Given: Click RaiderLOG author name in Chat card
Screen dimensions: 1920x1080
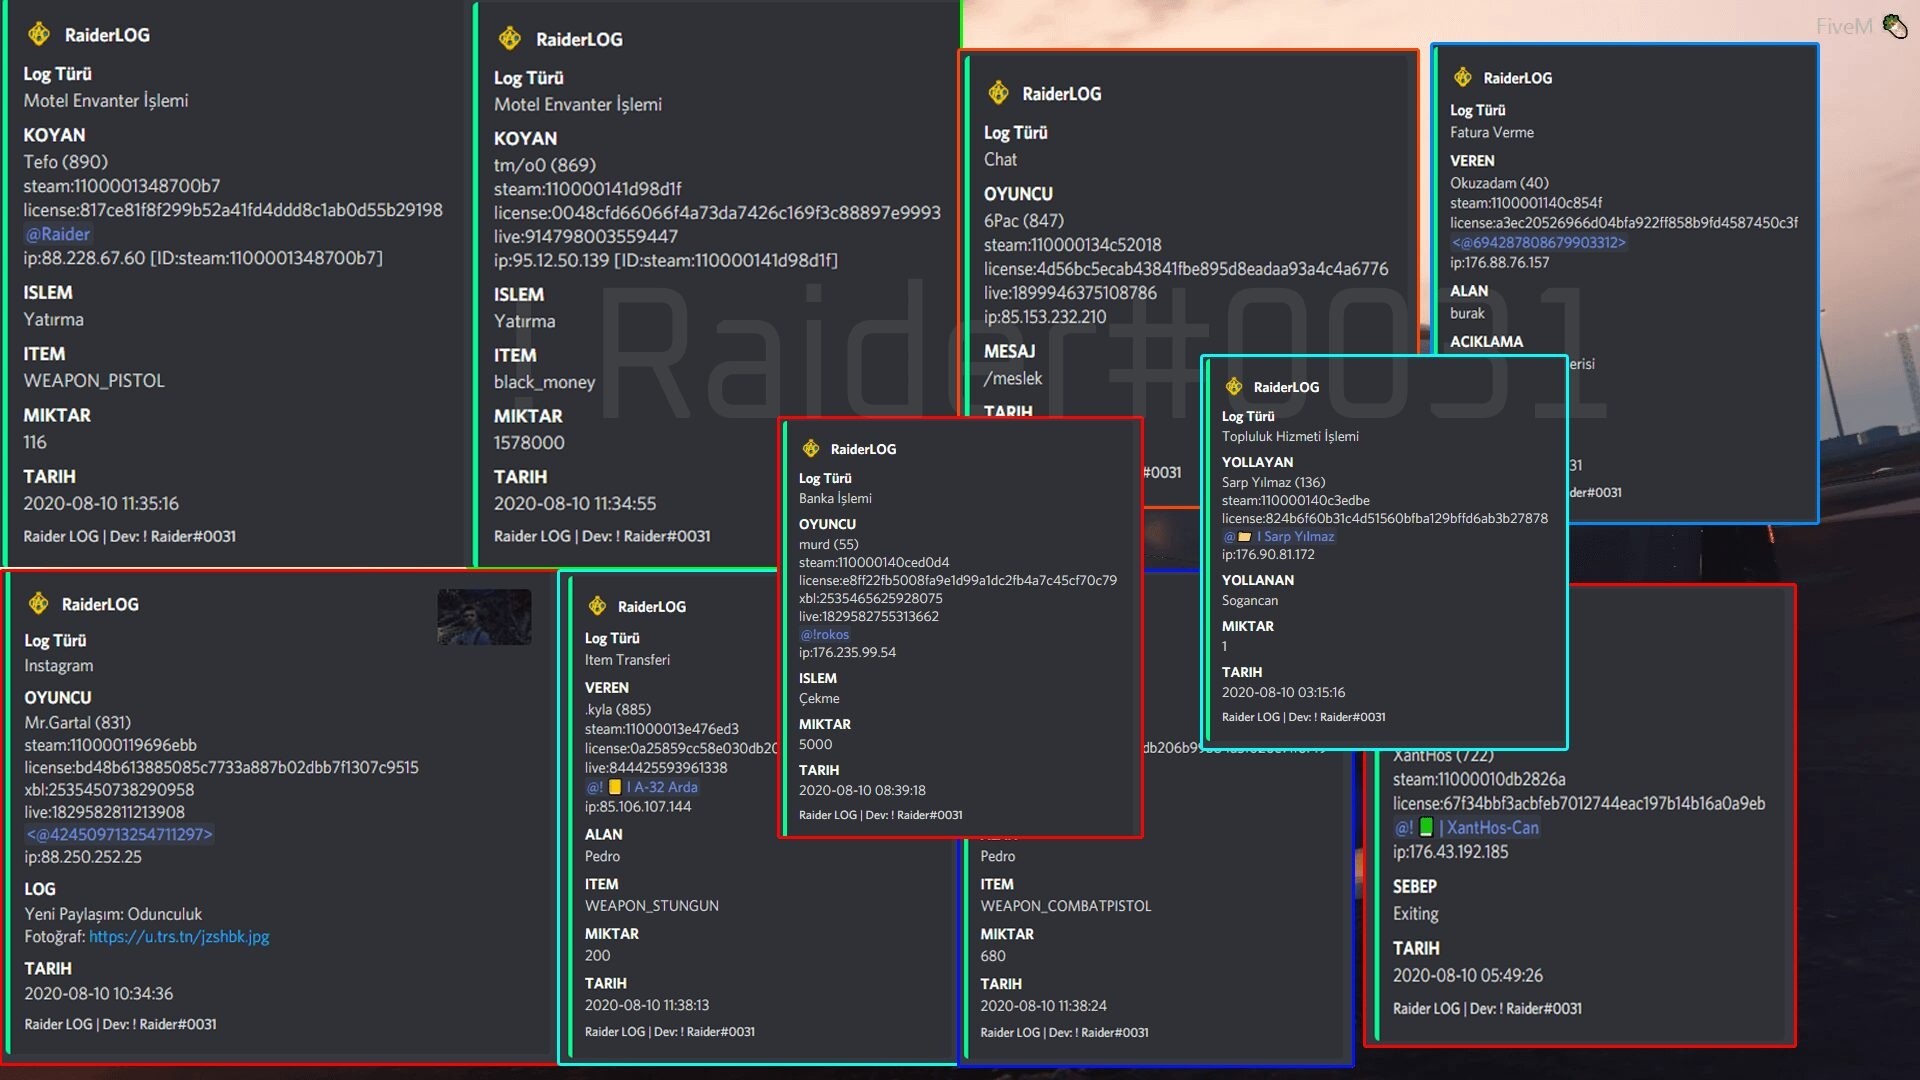Looking at the screenshot, I should [x=1061, y=93].
